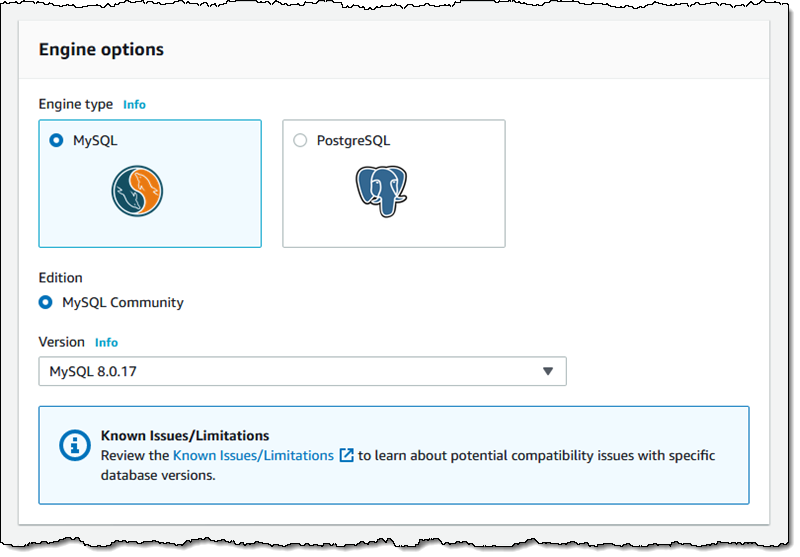The image size is (800, 557).
Task: Click the Engine options section header
Action: [101, 49]
